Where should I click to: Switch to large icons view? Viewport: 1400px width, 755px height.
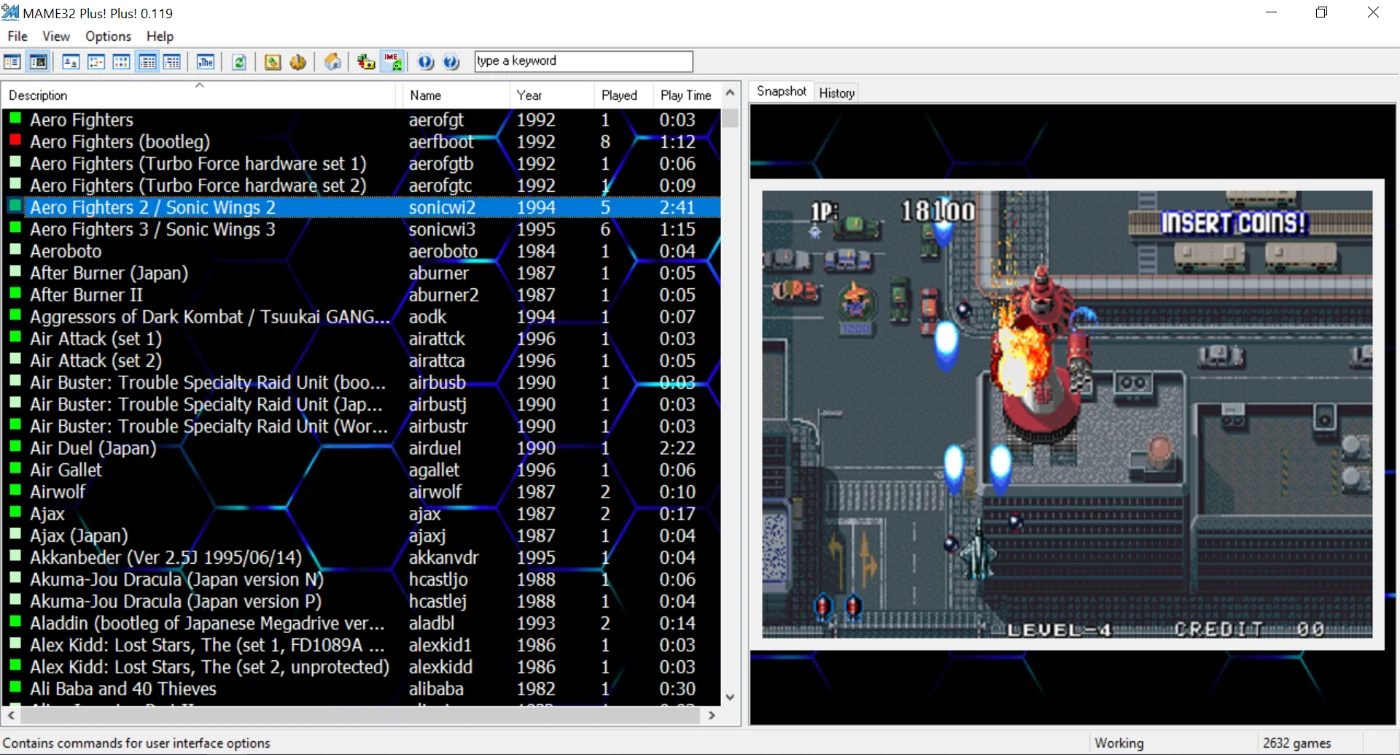[71, 62]
